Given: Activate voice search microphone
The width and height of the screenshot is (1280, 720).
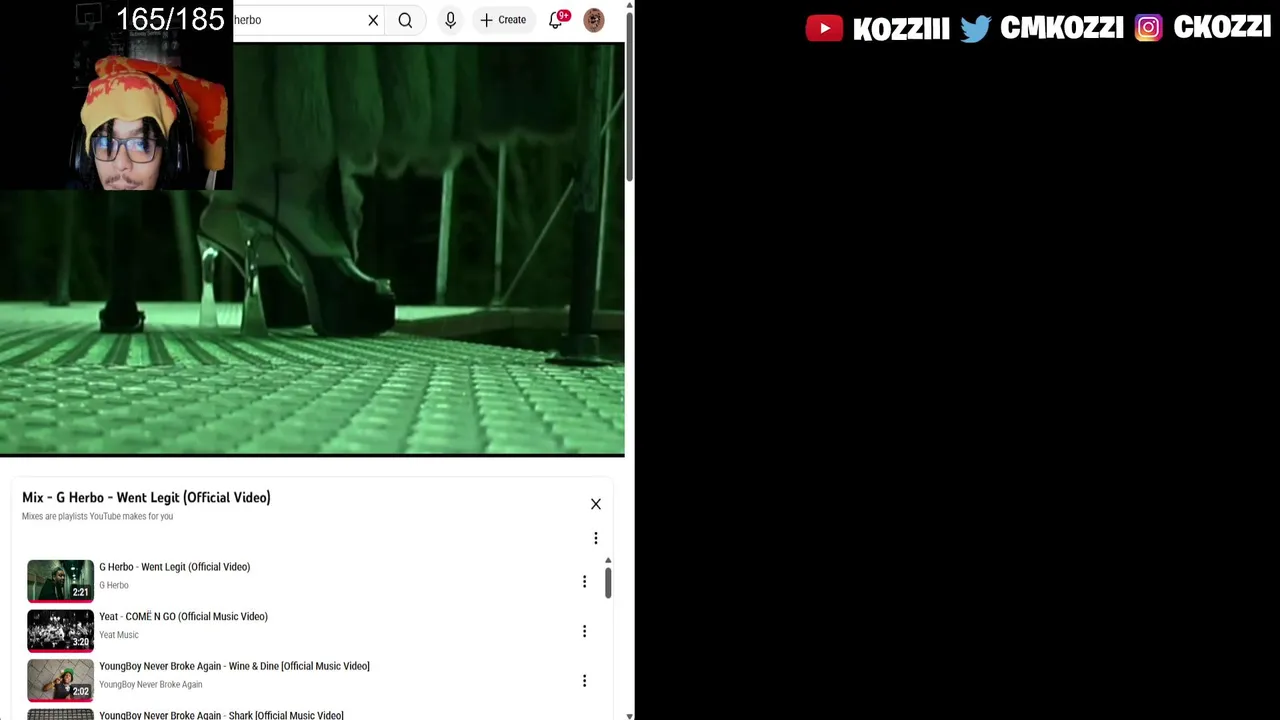Looking at the screenshot, I should click(x=450, y=20).
